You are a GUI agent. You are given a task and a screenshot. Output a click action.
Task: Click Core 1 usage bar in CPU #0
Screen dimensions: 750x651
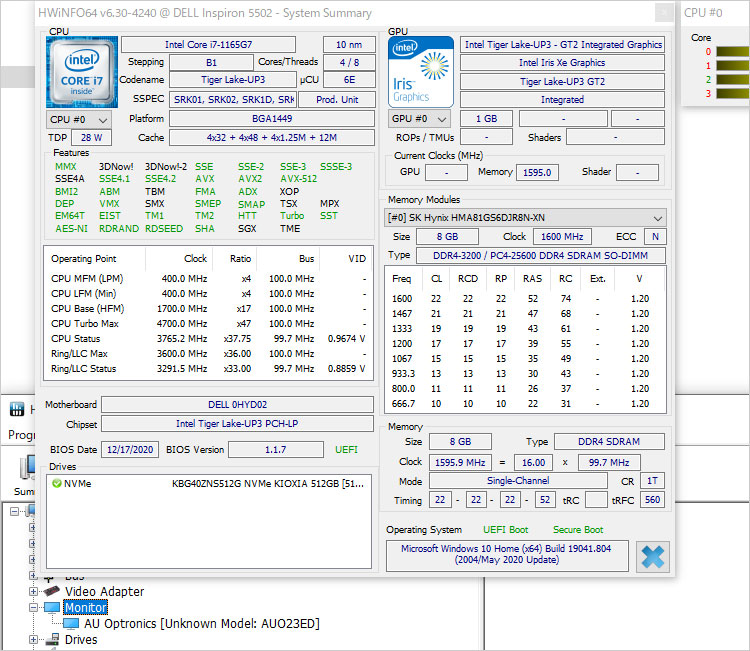click(x=733, y=66)
